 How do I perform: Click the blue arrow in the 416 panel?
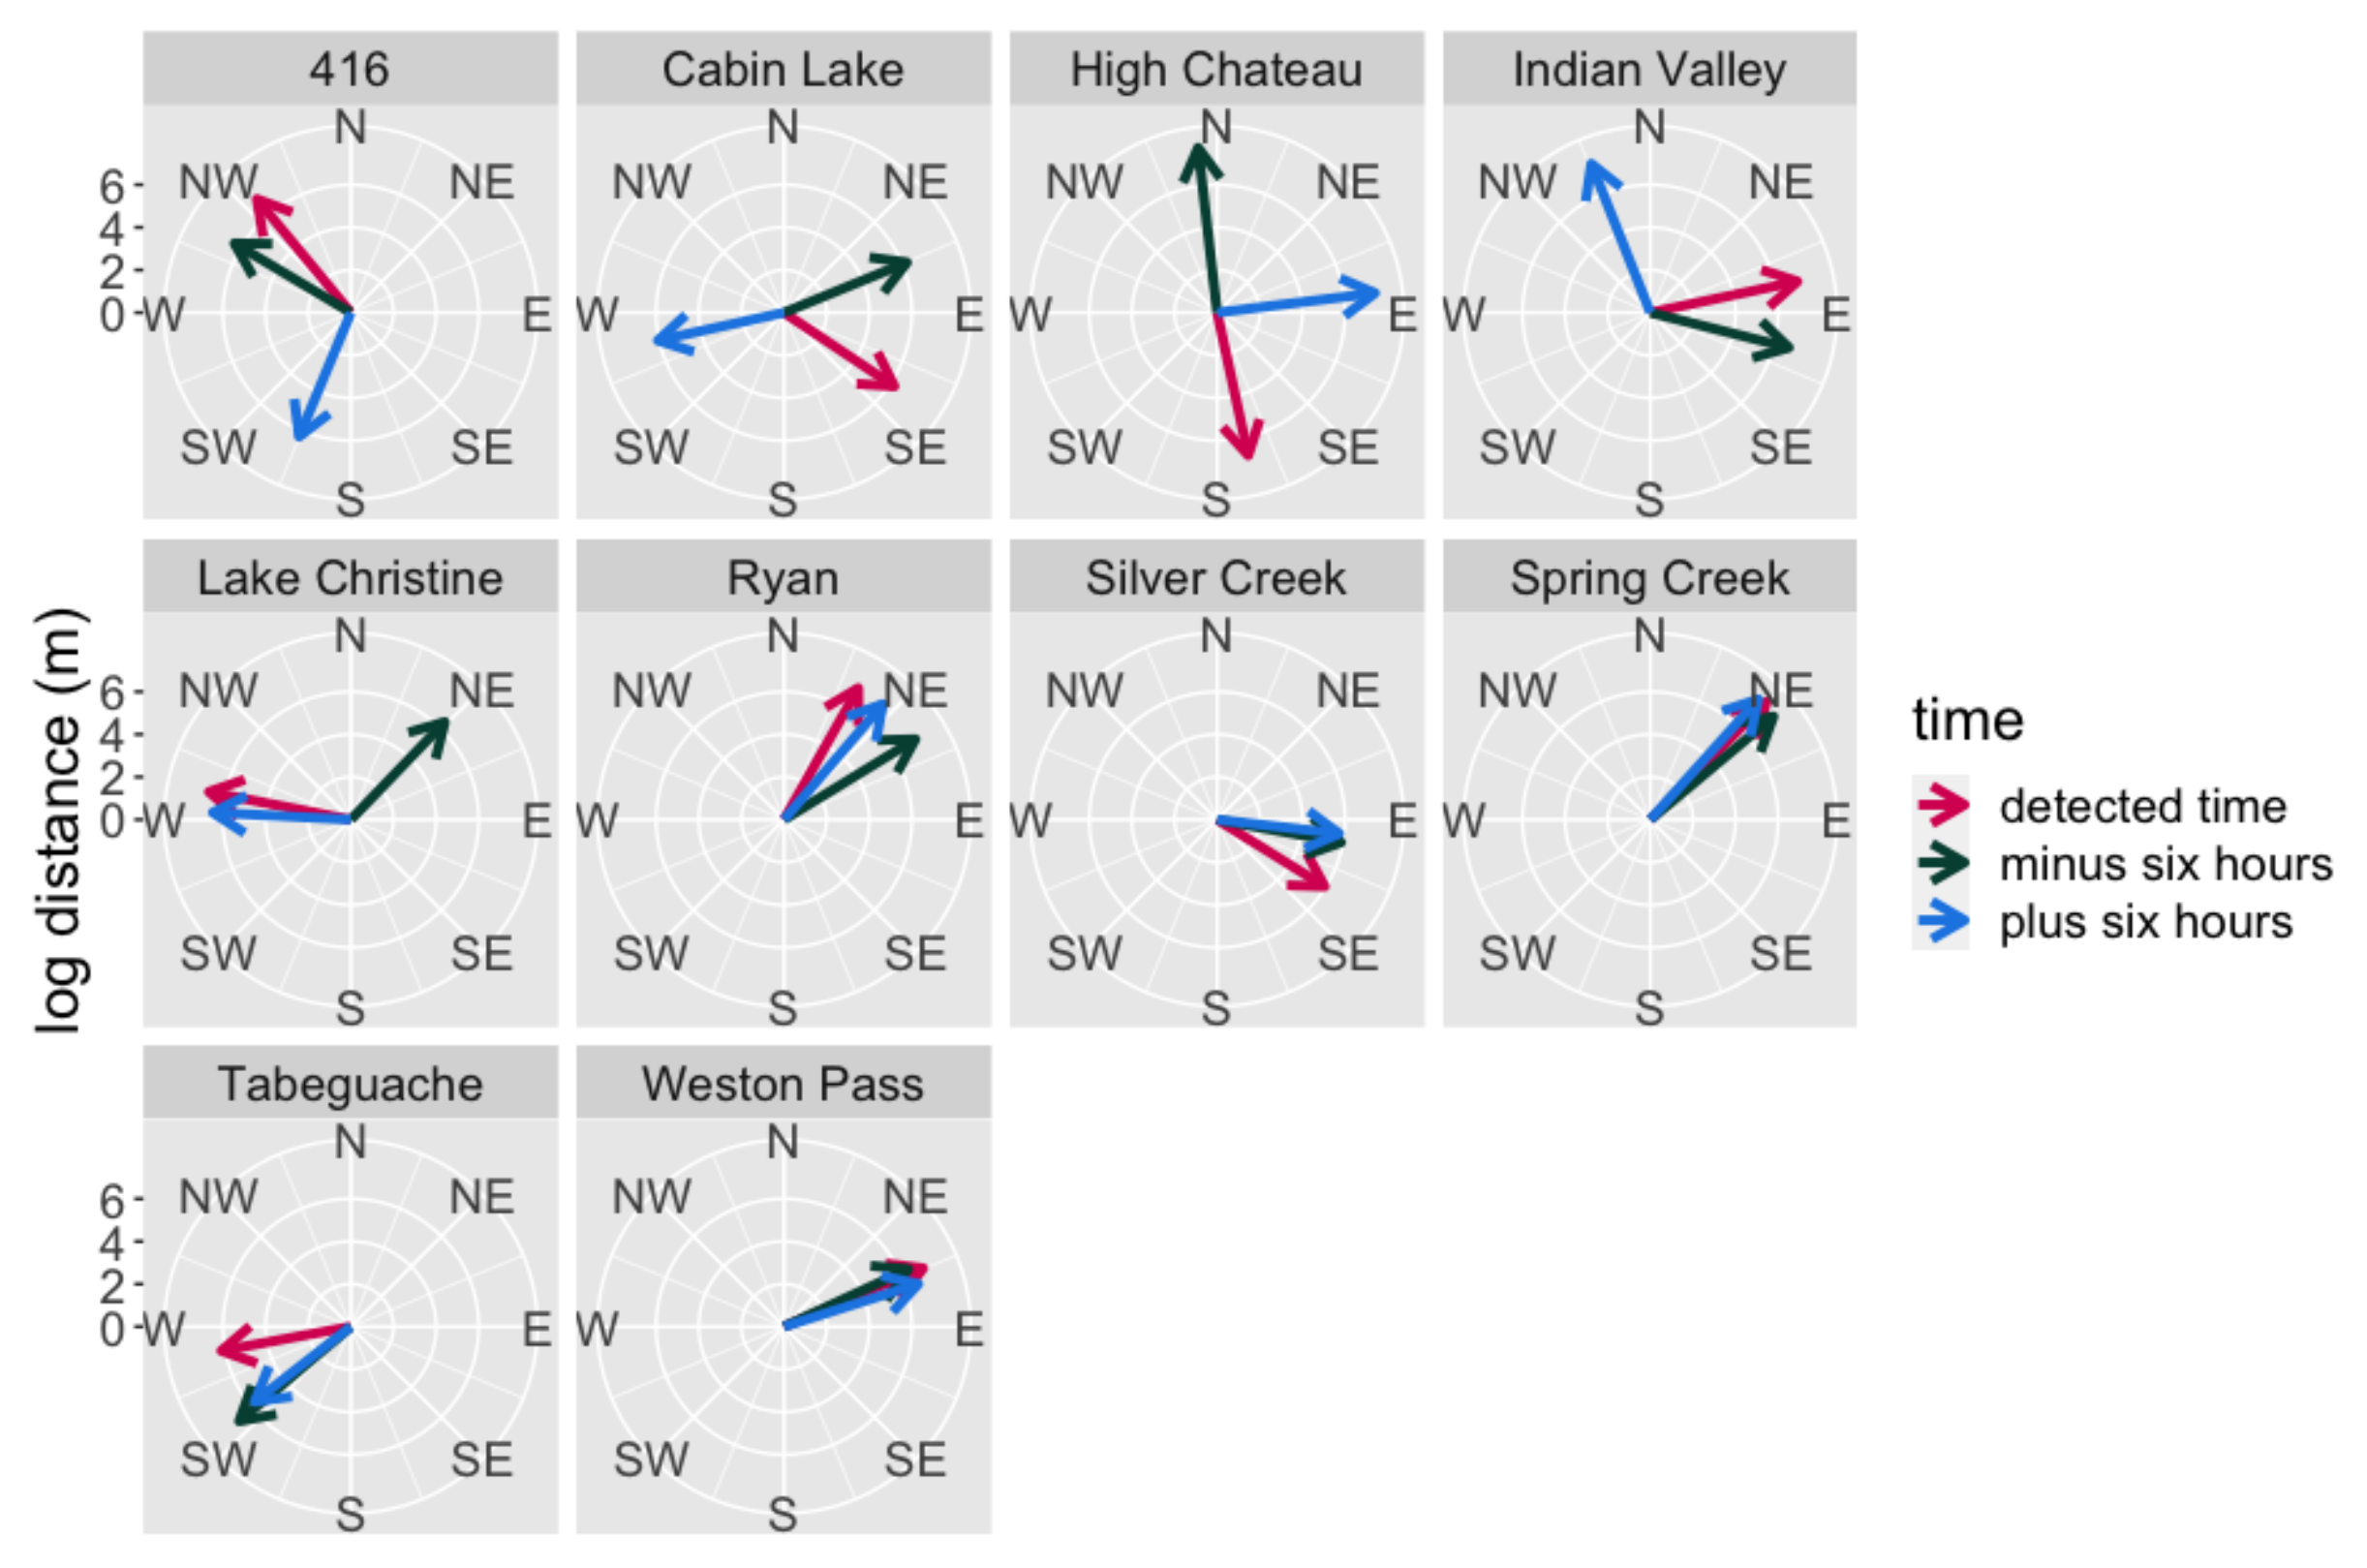tap(323, 377)
